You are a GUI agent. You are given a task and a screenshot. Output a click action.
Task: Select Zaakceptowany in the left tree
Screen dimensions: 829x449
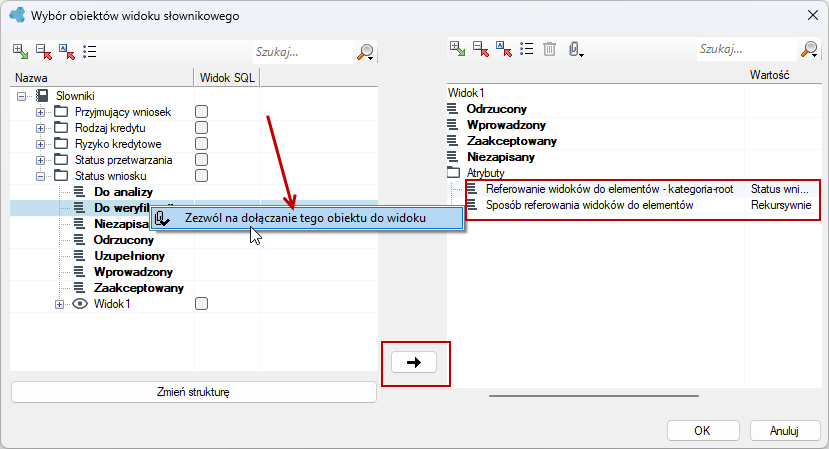coord(139,288)
